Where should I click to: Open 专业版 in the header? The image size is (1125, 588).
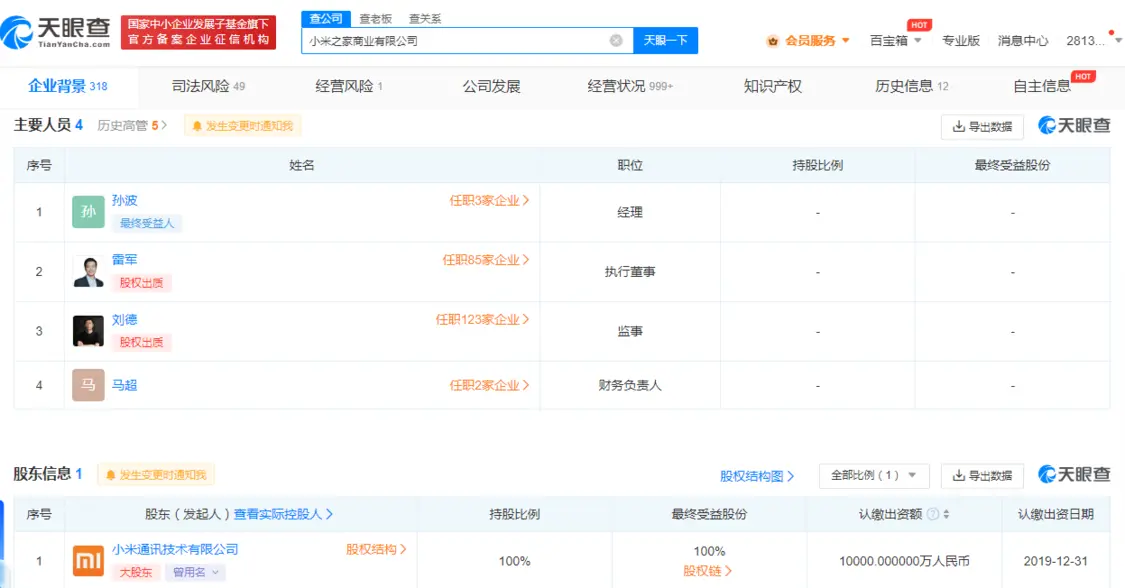point(961,41)
